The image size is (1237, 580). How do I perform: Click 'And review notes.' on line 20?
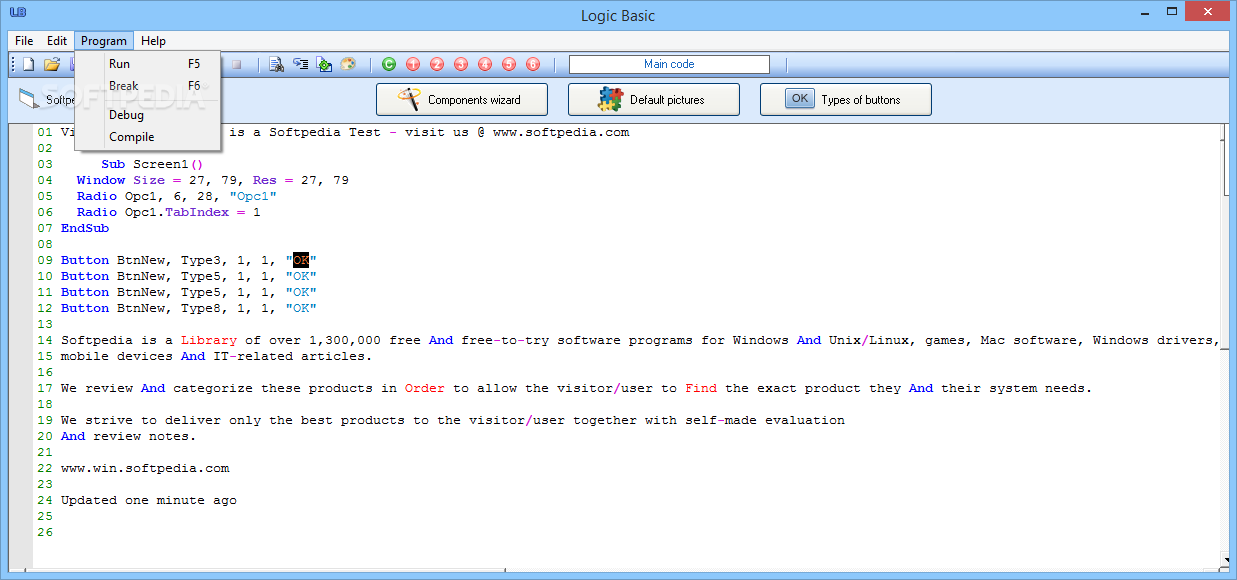(x=129, y=436)
